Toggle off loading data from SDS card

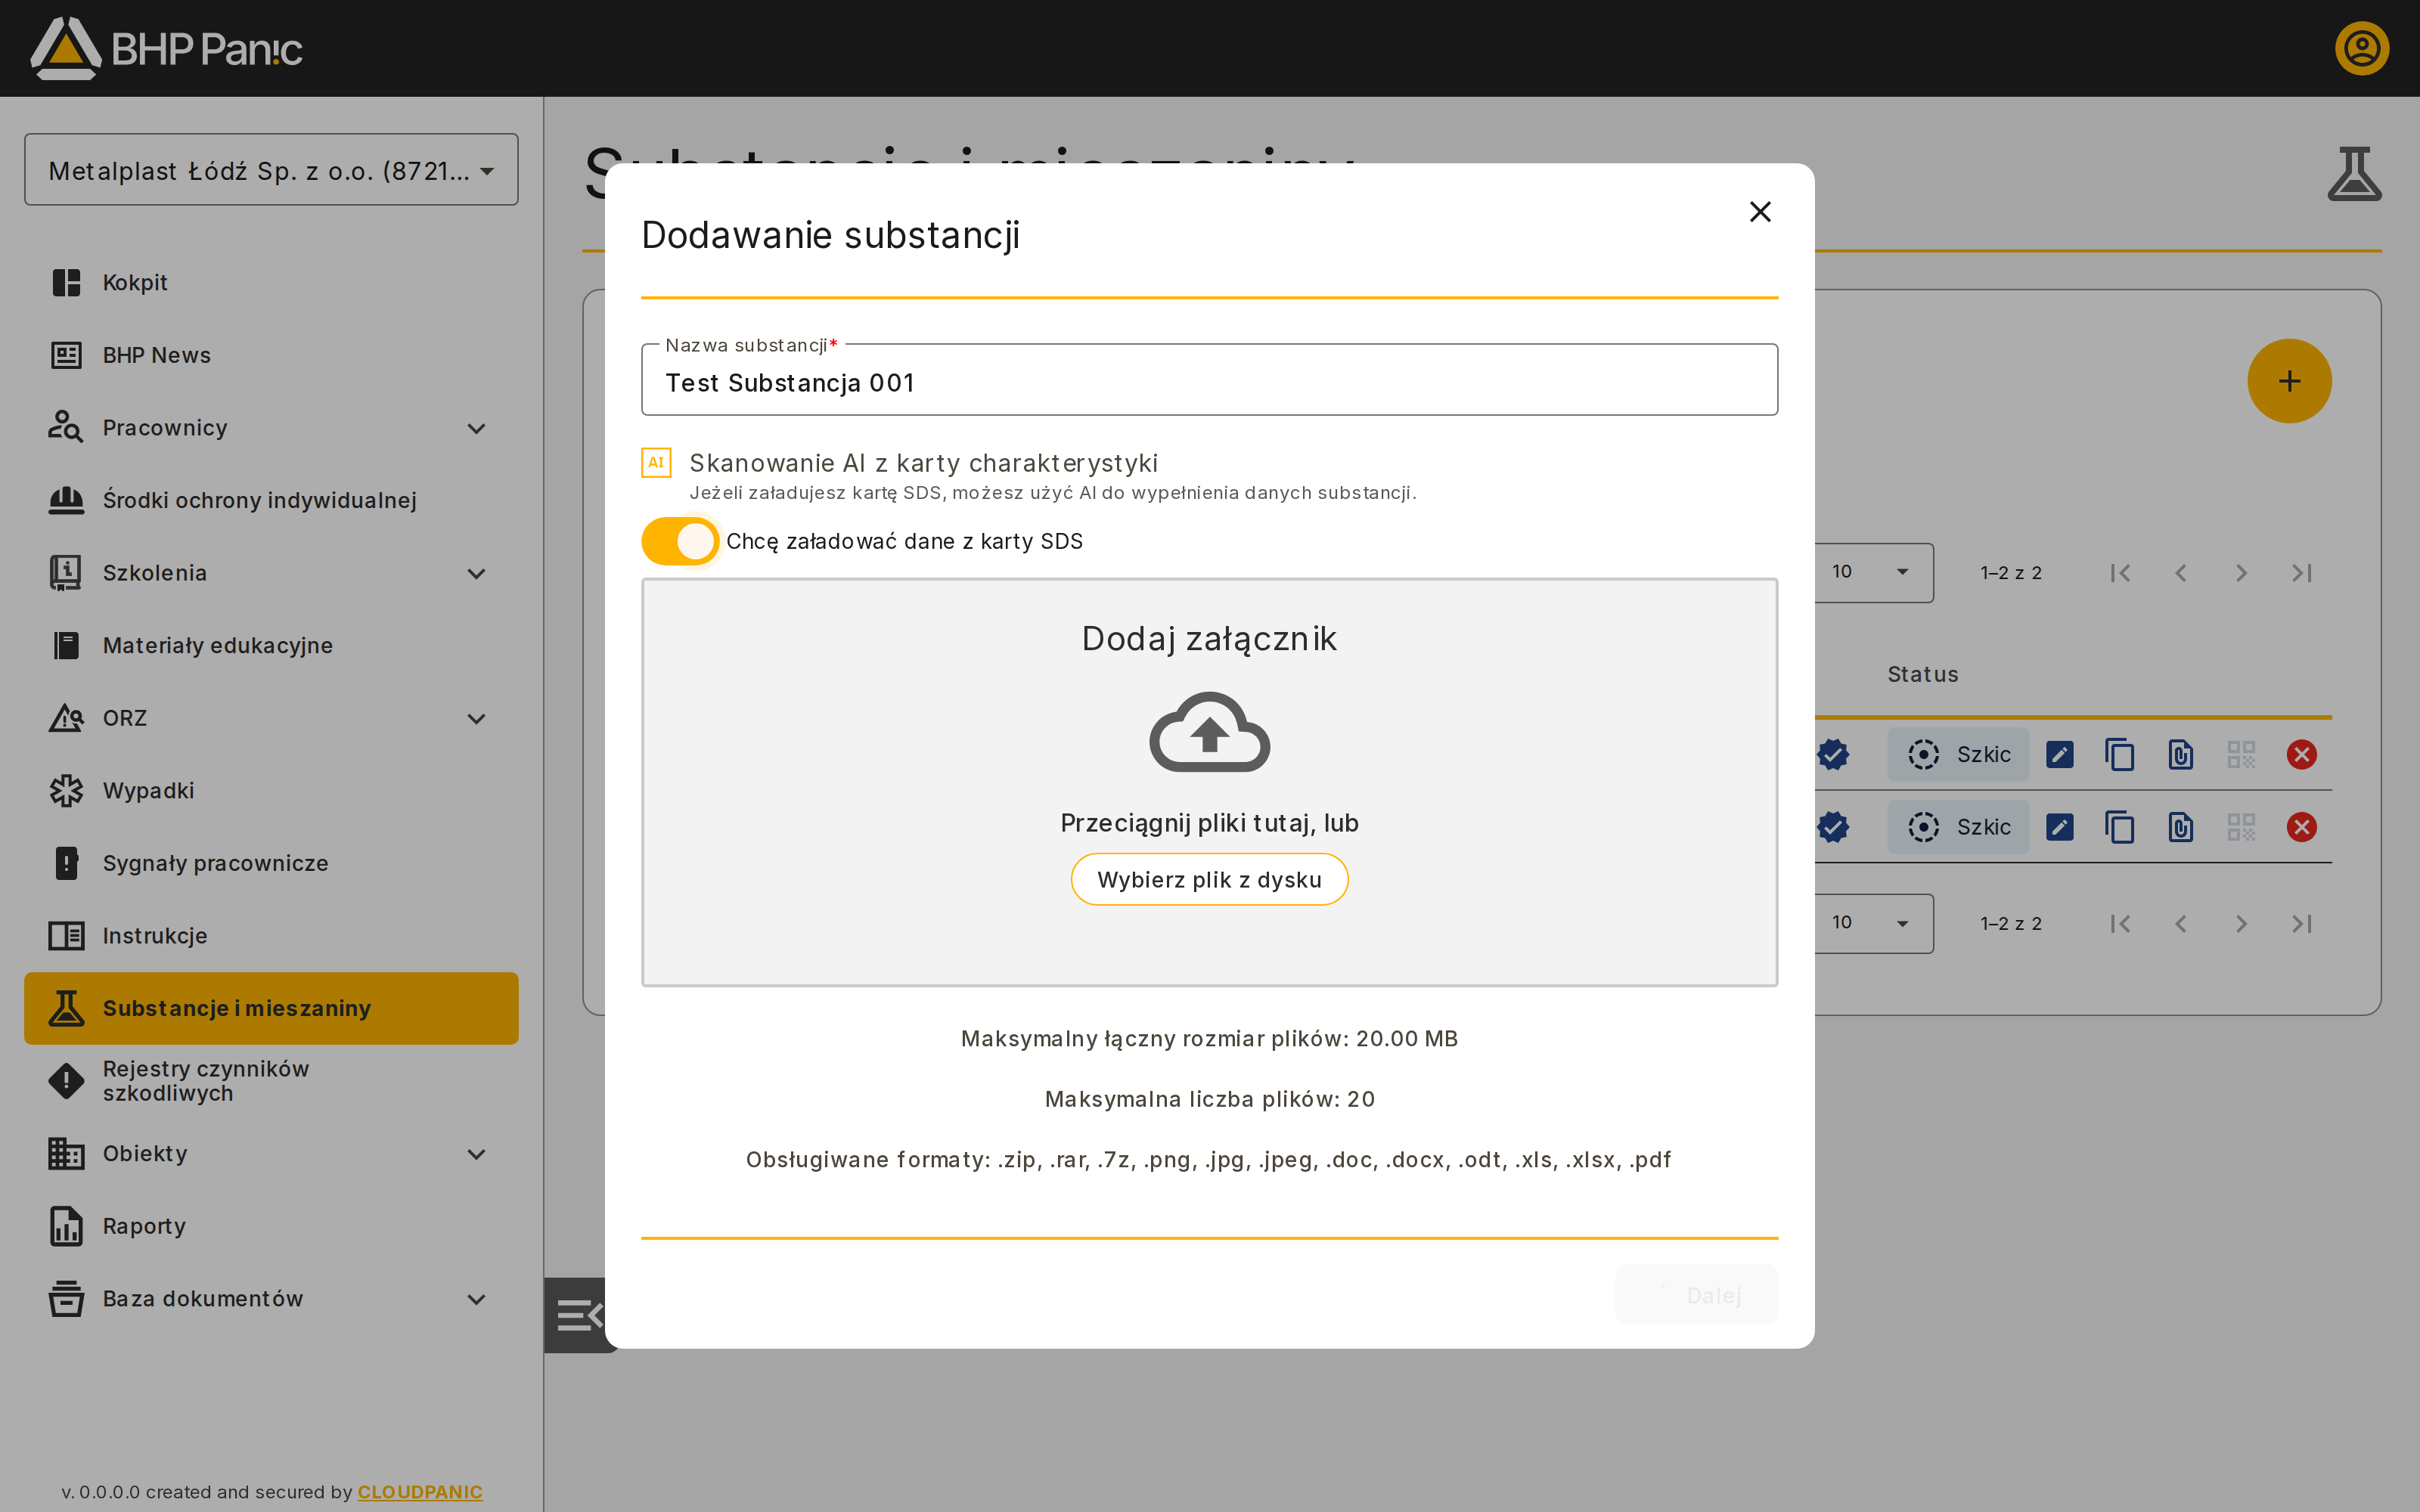tap(680, 541)
